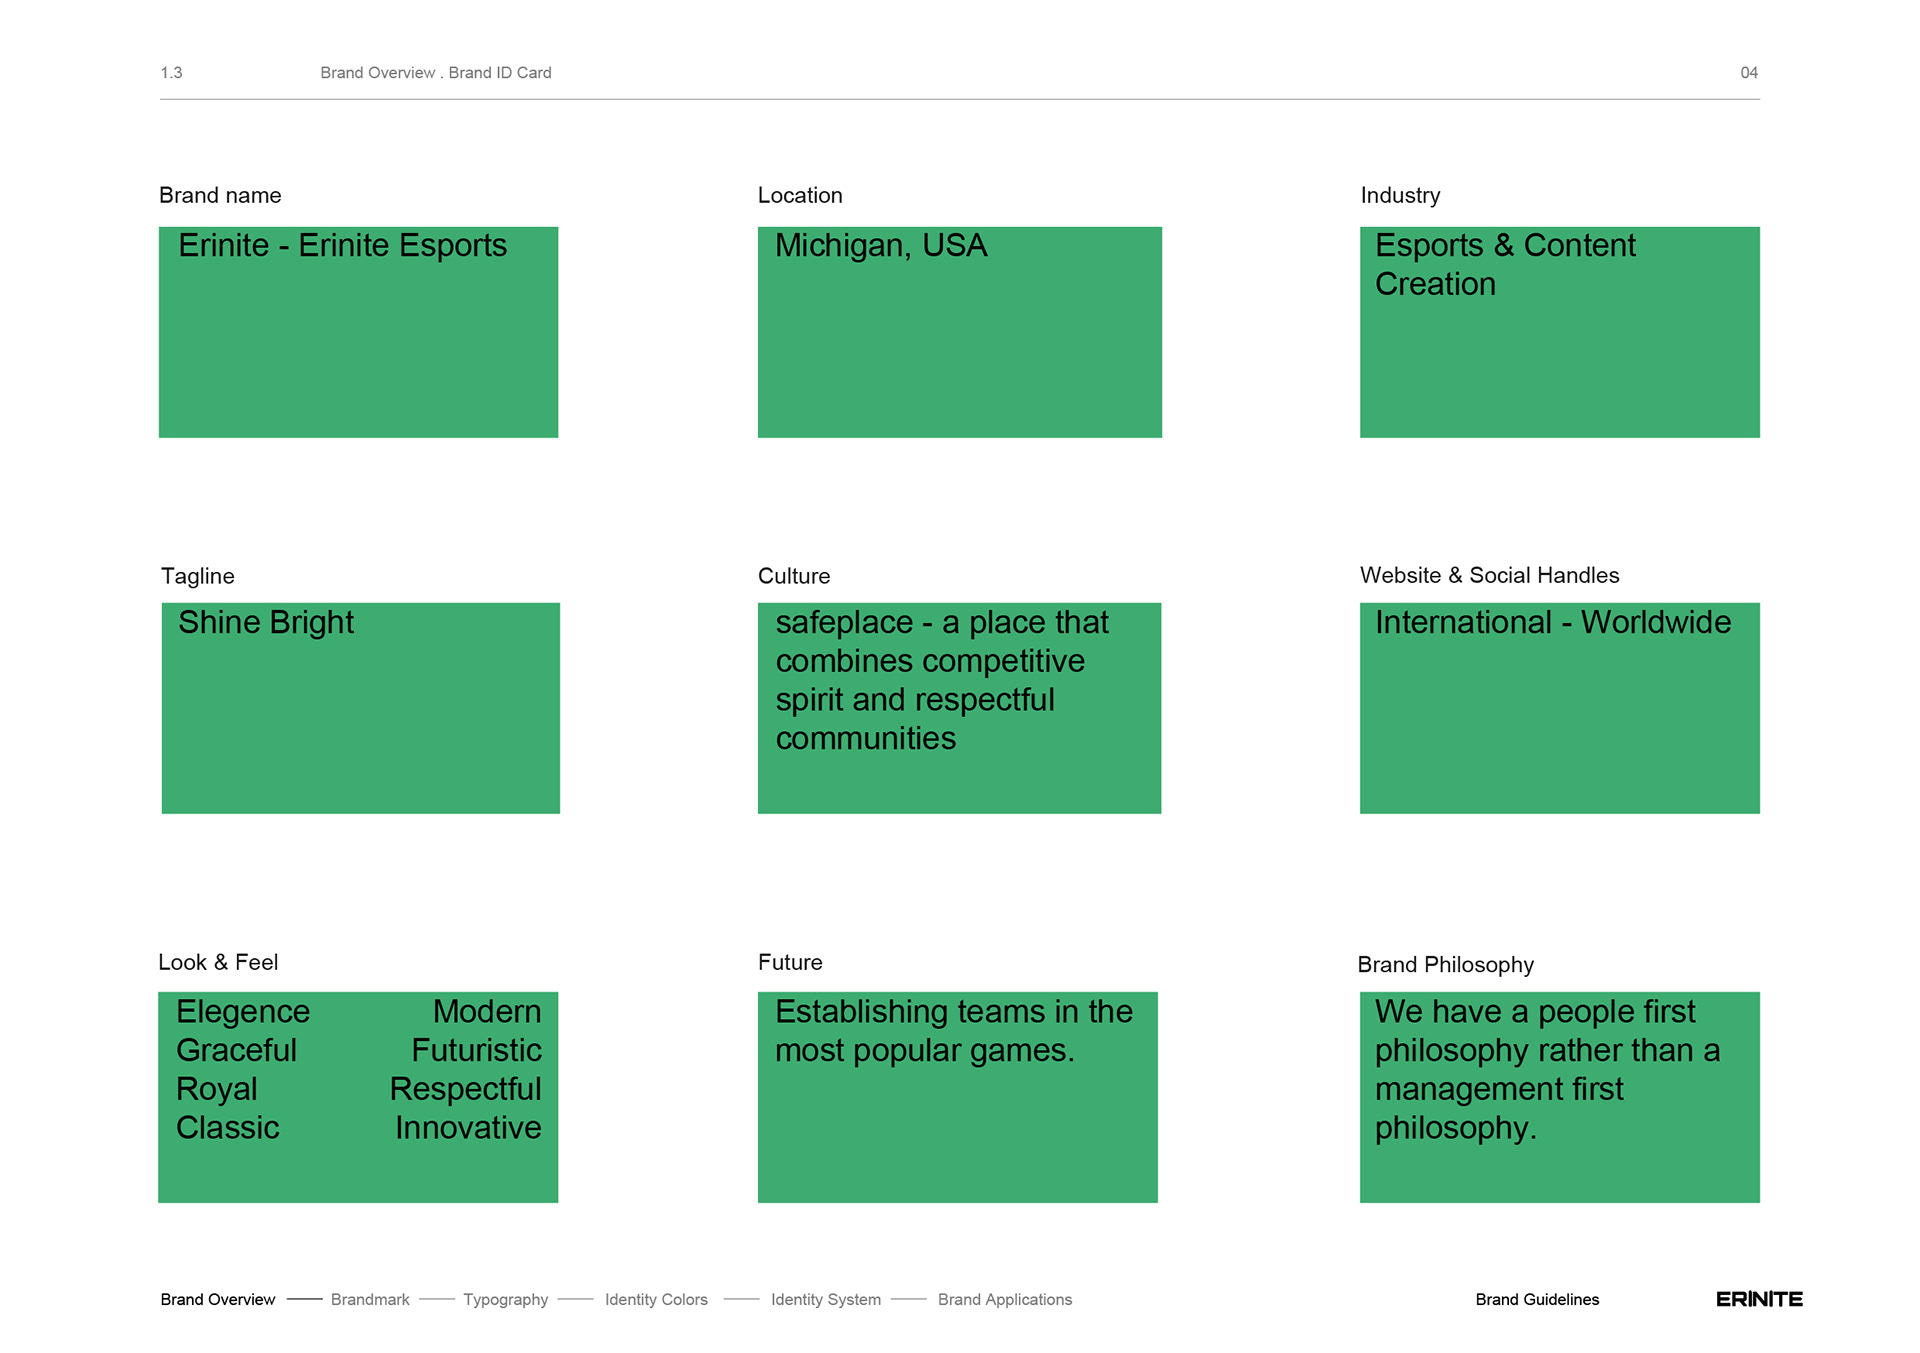
Task: Click the Brand Overview . Brand ID Card header
Action: pyautogui.click(x=436, y=72)
